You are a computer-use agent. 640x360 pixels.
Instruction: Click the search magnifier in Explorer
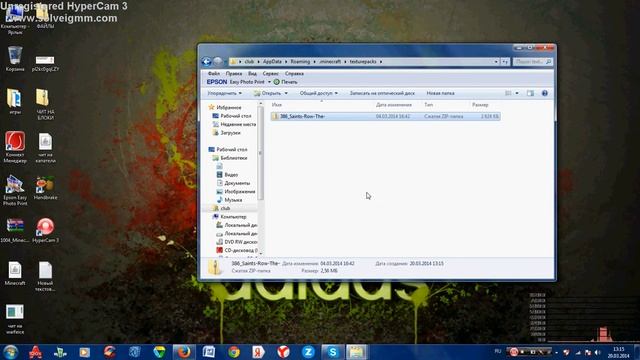pyautogui.click(x=548, y=62)
